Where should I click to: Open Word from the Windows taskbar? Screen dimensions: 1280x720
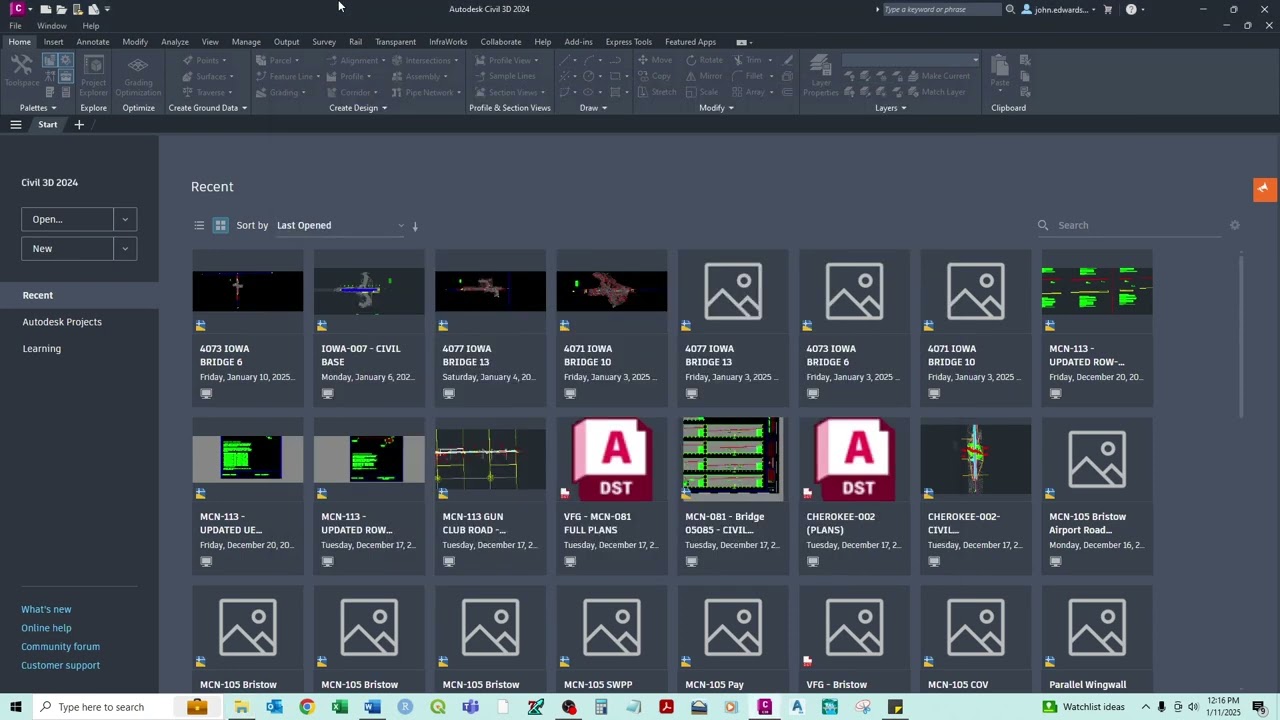(372, 707)
